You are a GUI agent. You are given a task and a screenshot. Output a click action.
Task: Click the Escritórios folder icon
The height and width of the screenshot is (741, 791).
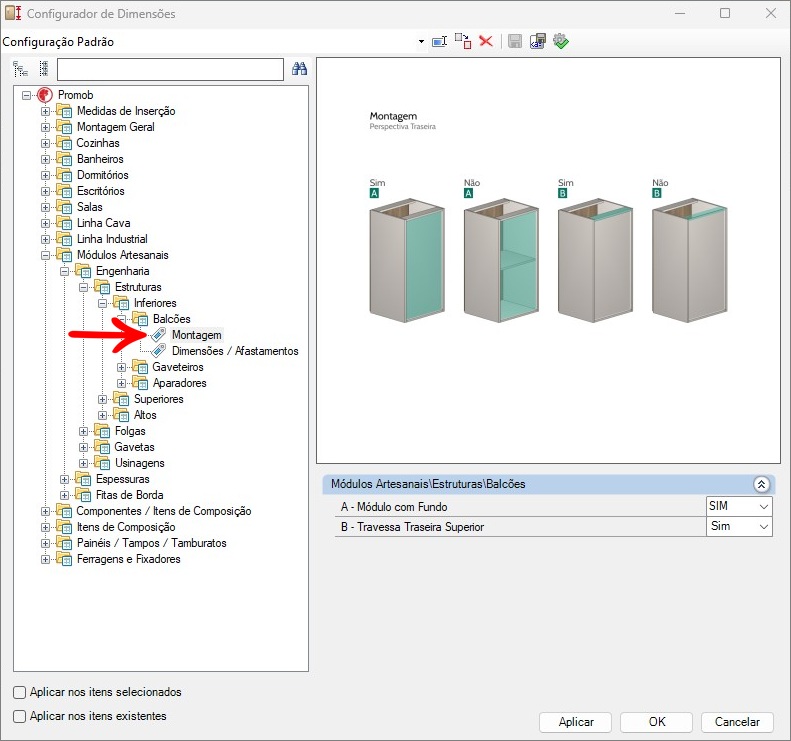(64, 191)
